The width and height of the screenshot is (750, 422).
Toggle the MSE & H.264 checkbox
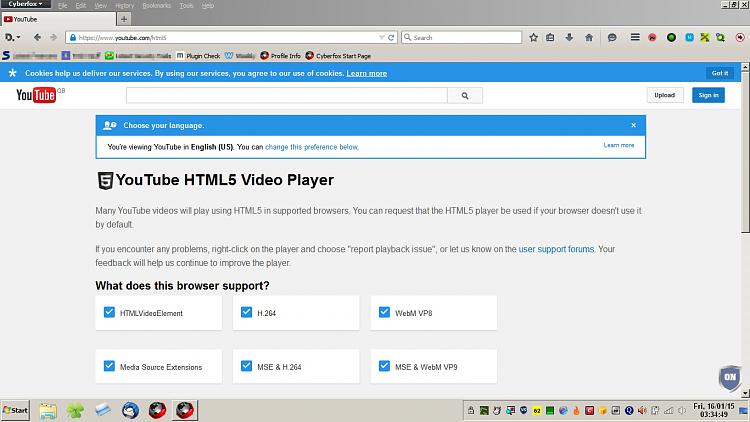coord(246,366)
